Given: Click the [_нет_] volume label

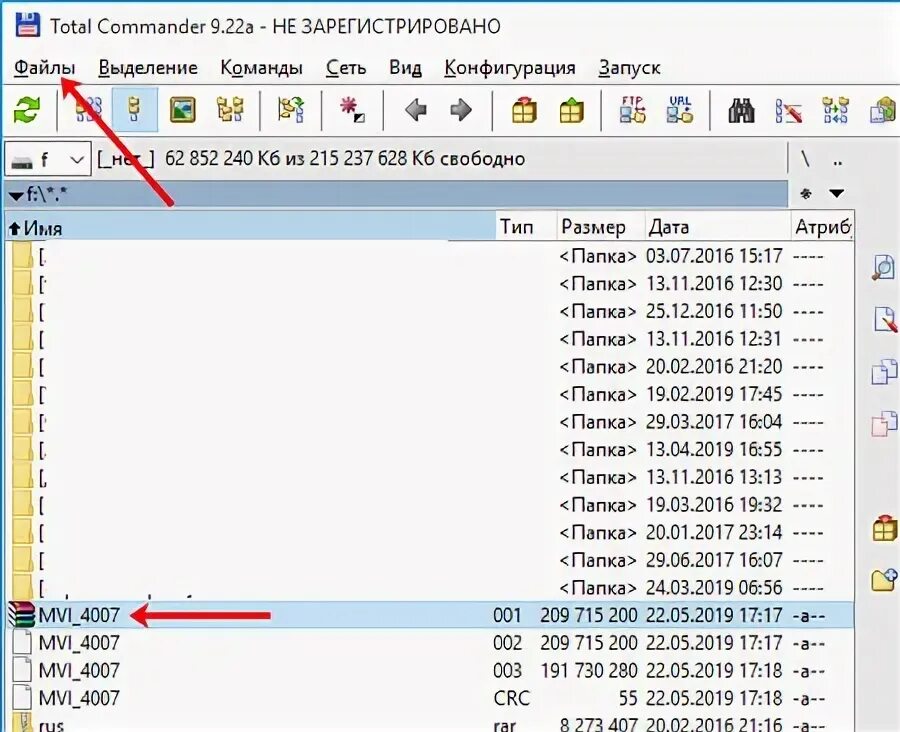Looking at the screenshot, I should [126, 159].
